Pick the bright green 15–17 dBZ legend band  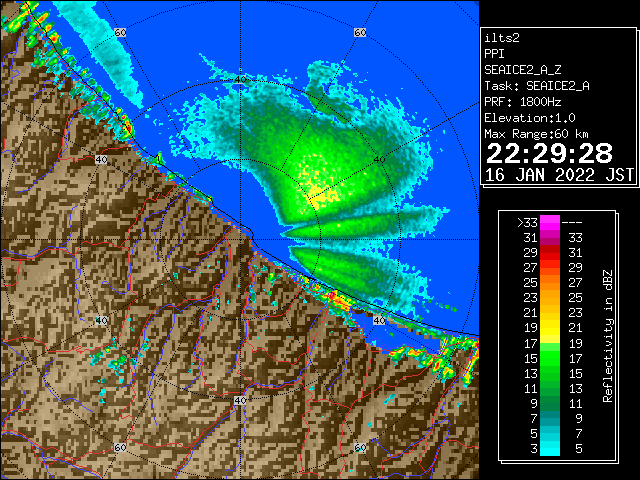click(550, 358)
